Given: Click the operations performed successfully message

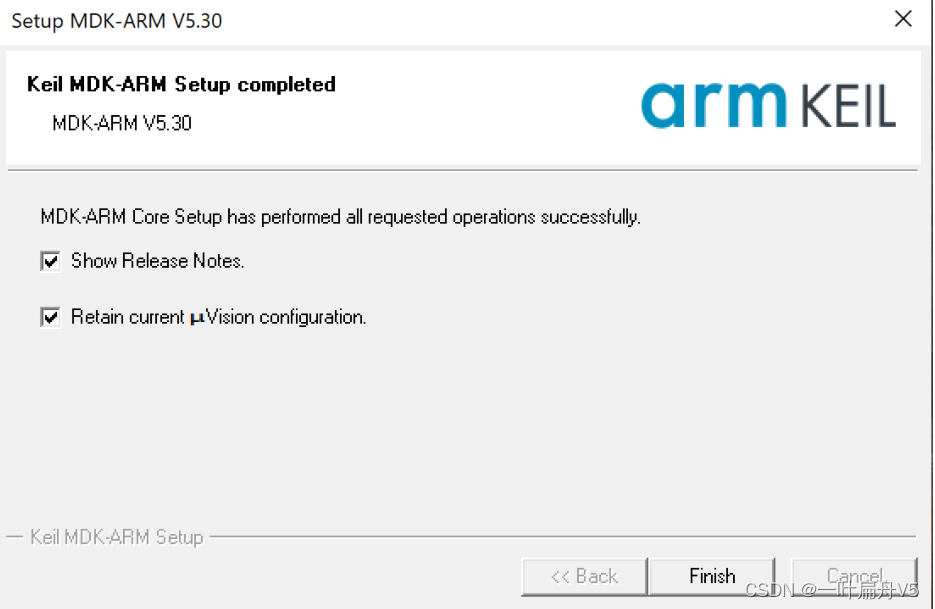Looking at the screenshot, I should coord(340,217).
